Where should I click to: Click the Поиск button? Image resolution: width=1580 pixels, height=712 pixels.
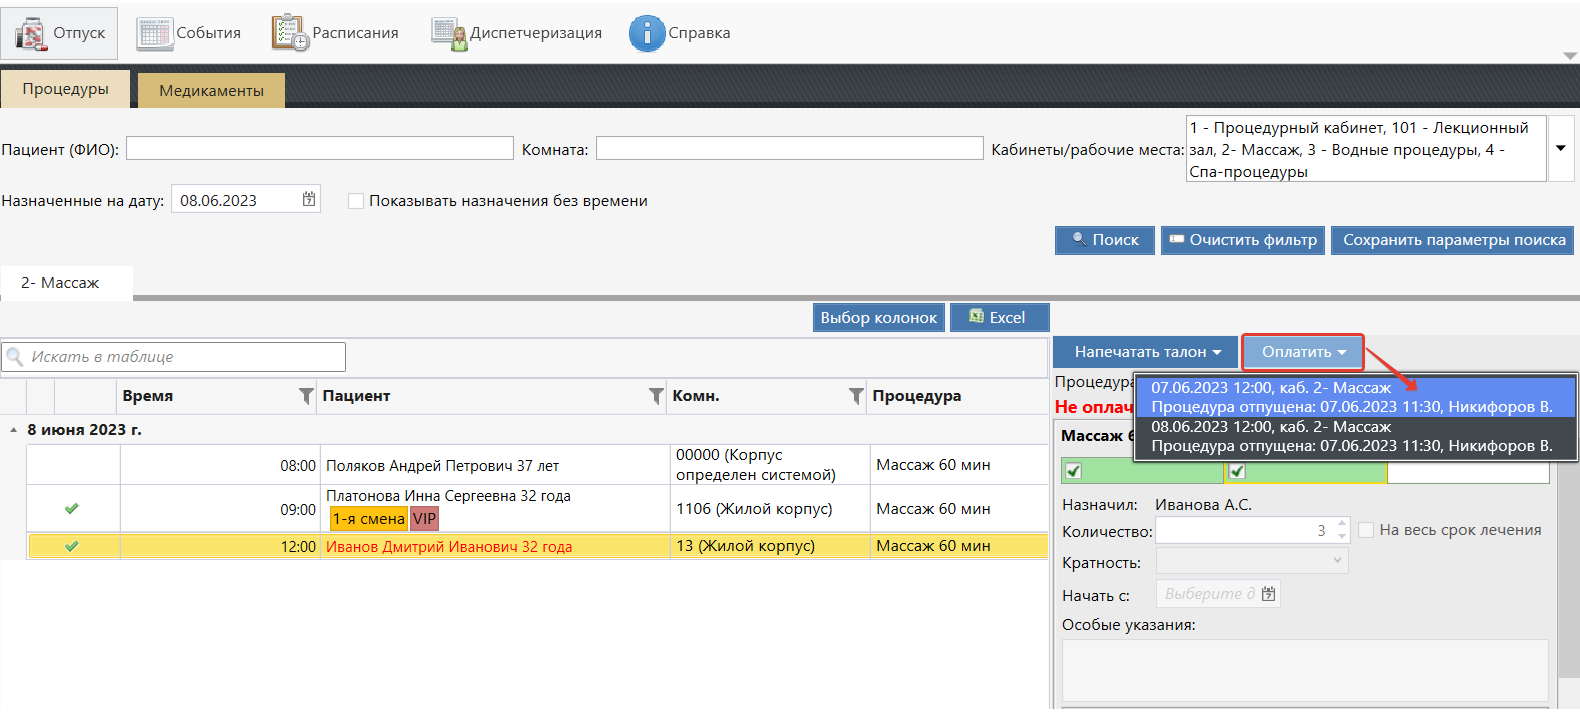1104,240
